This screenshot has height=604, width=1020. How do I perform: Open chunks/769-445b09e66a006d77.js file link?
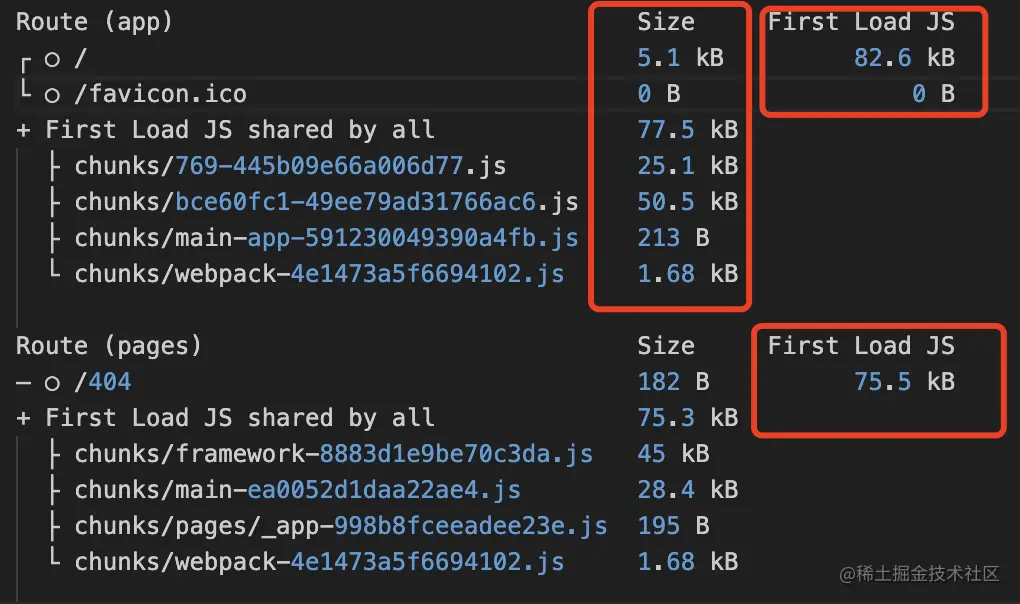[x=290, y=166]
